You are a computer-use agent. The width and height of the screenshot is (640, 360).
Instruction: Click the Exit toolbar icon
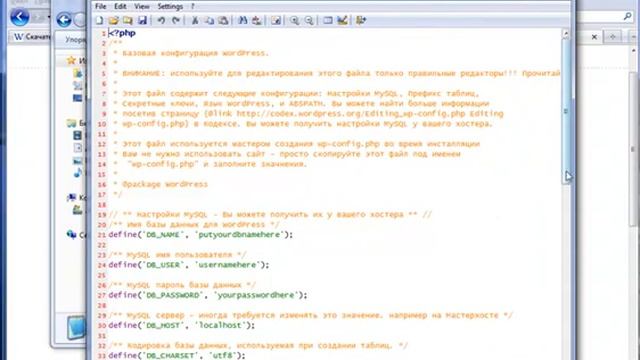pyautogui.click(x=361, y=20)
